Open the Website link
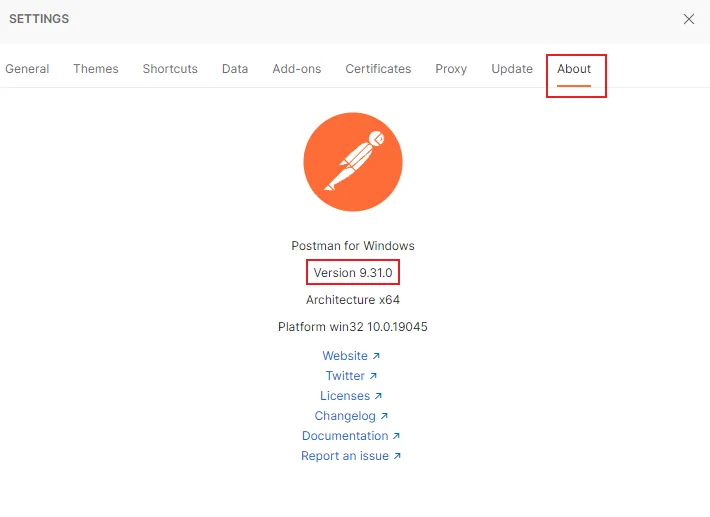 pos(351,356)
